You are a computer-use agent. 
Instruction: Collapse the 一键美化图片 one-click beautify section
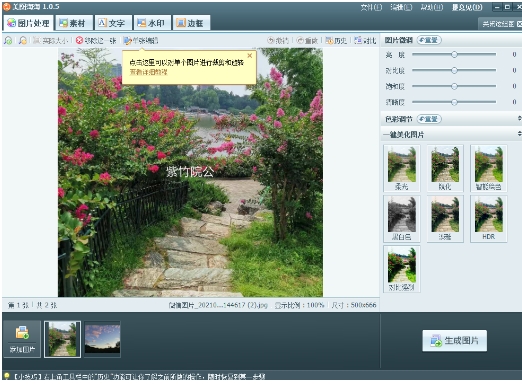click(519, 134)
